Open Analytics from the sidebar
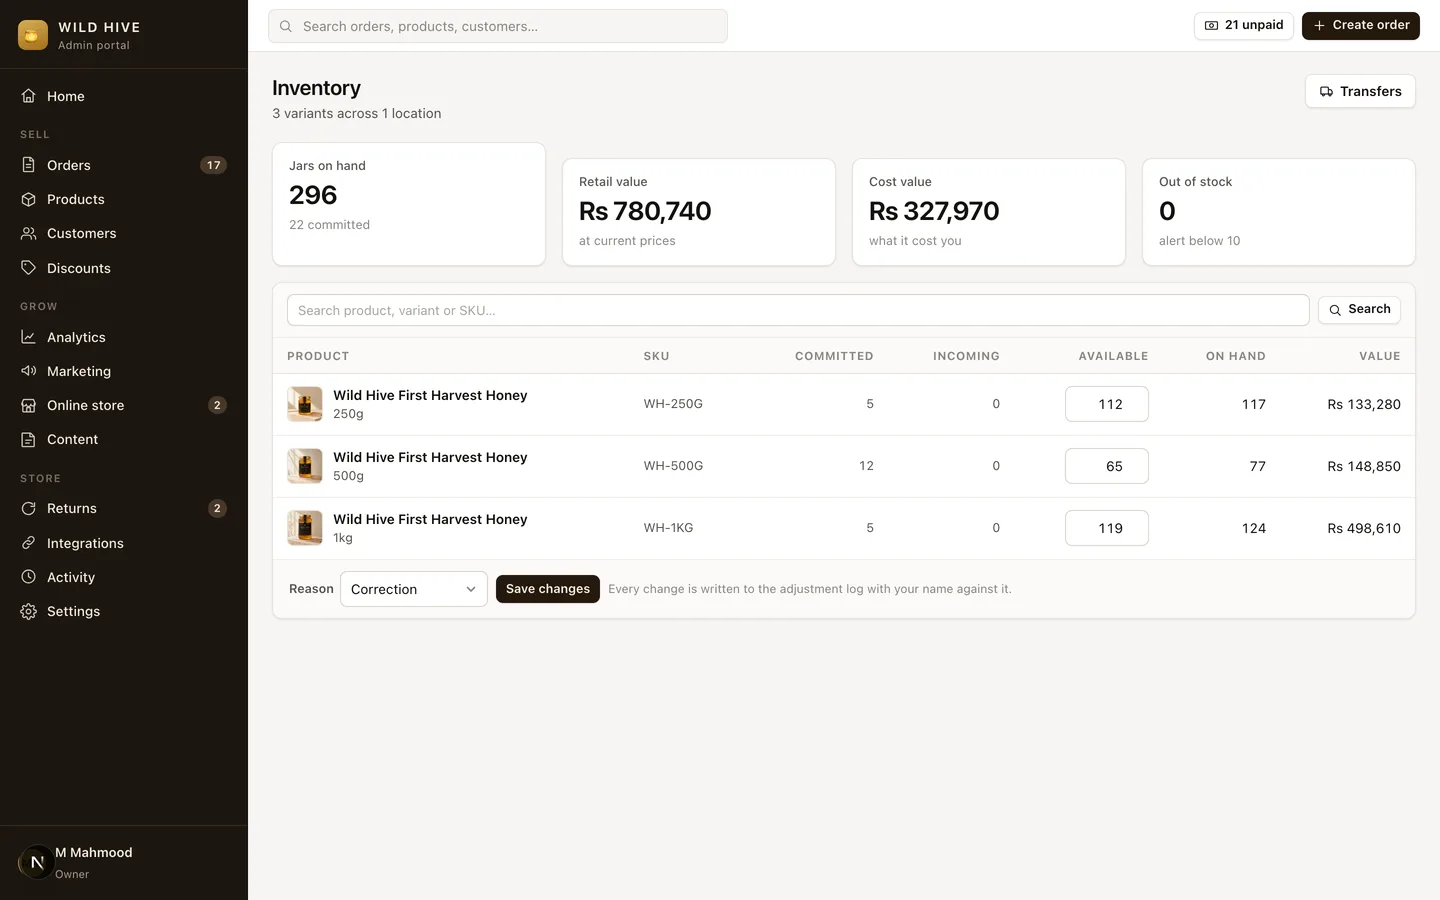The height and width of the screenshot is (900, 1440). 124,337
